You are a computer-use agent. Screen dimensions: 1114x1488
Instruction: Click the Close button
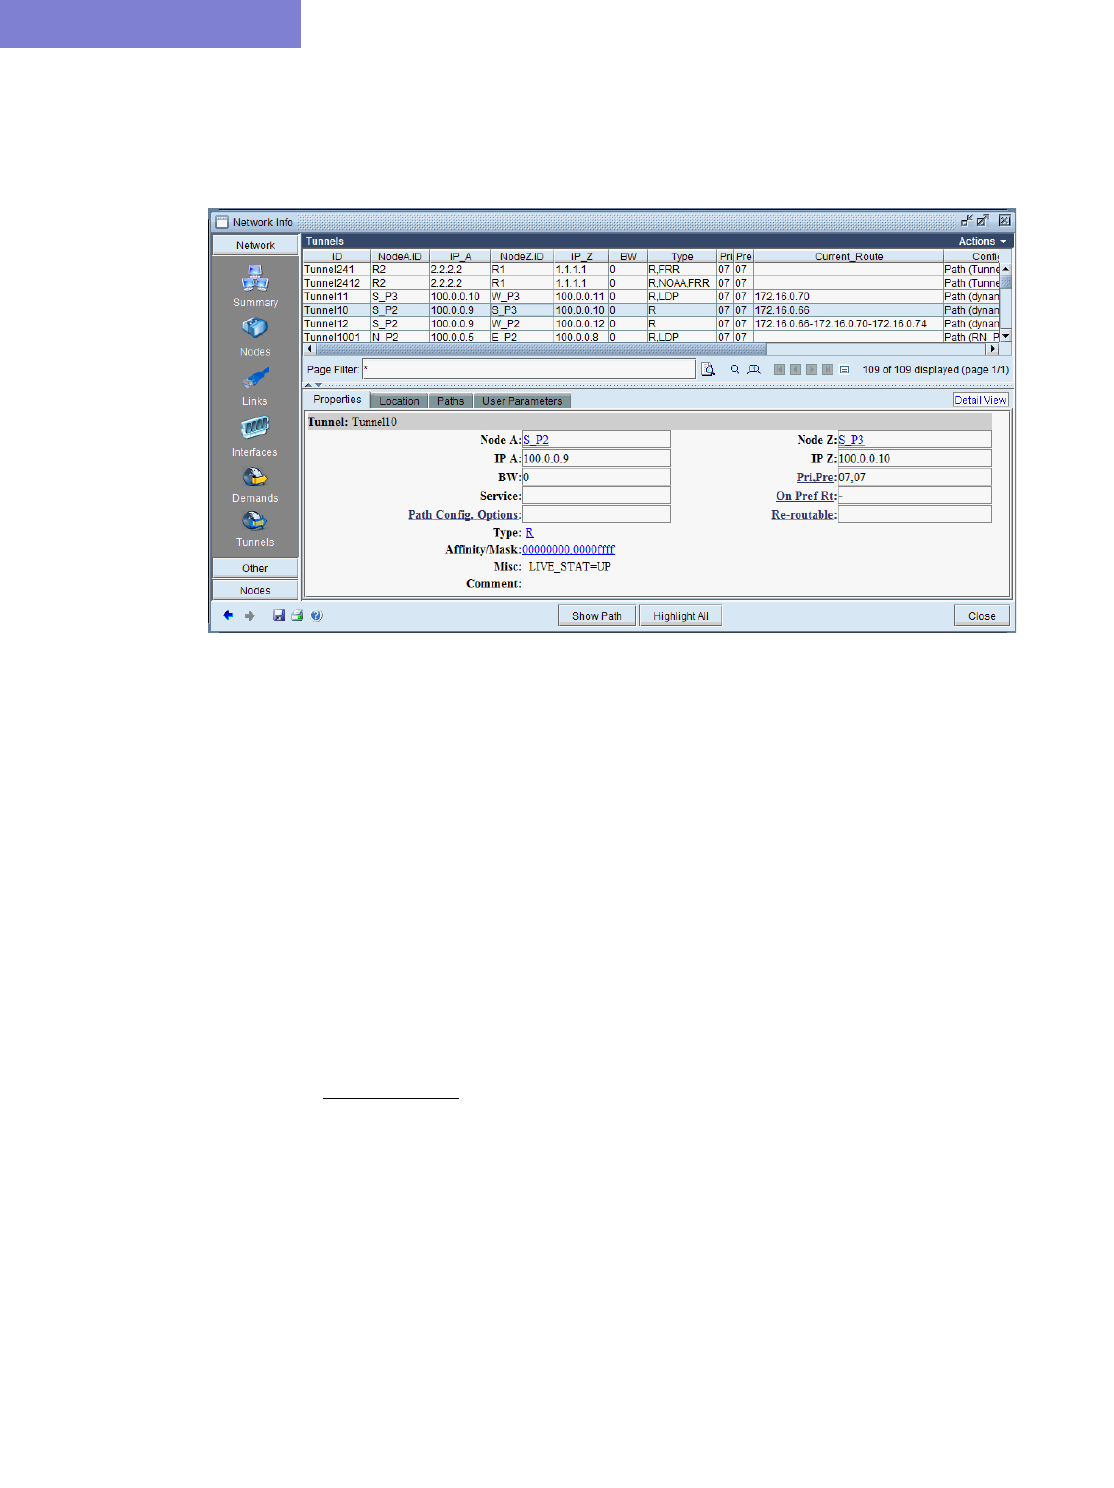(x=982, y=616)
